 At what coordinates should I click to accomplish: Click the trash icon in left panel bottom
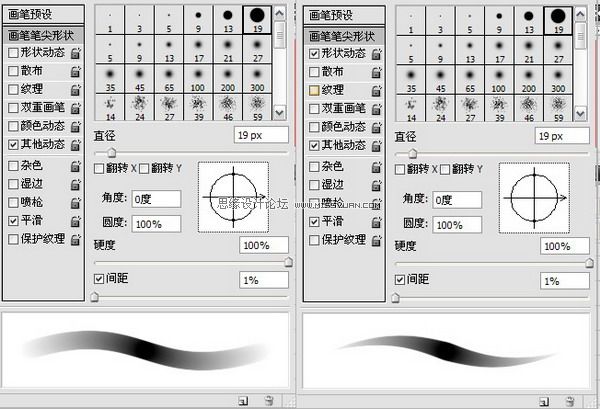269,400
